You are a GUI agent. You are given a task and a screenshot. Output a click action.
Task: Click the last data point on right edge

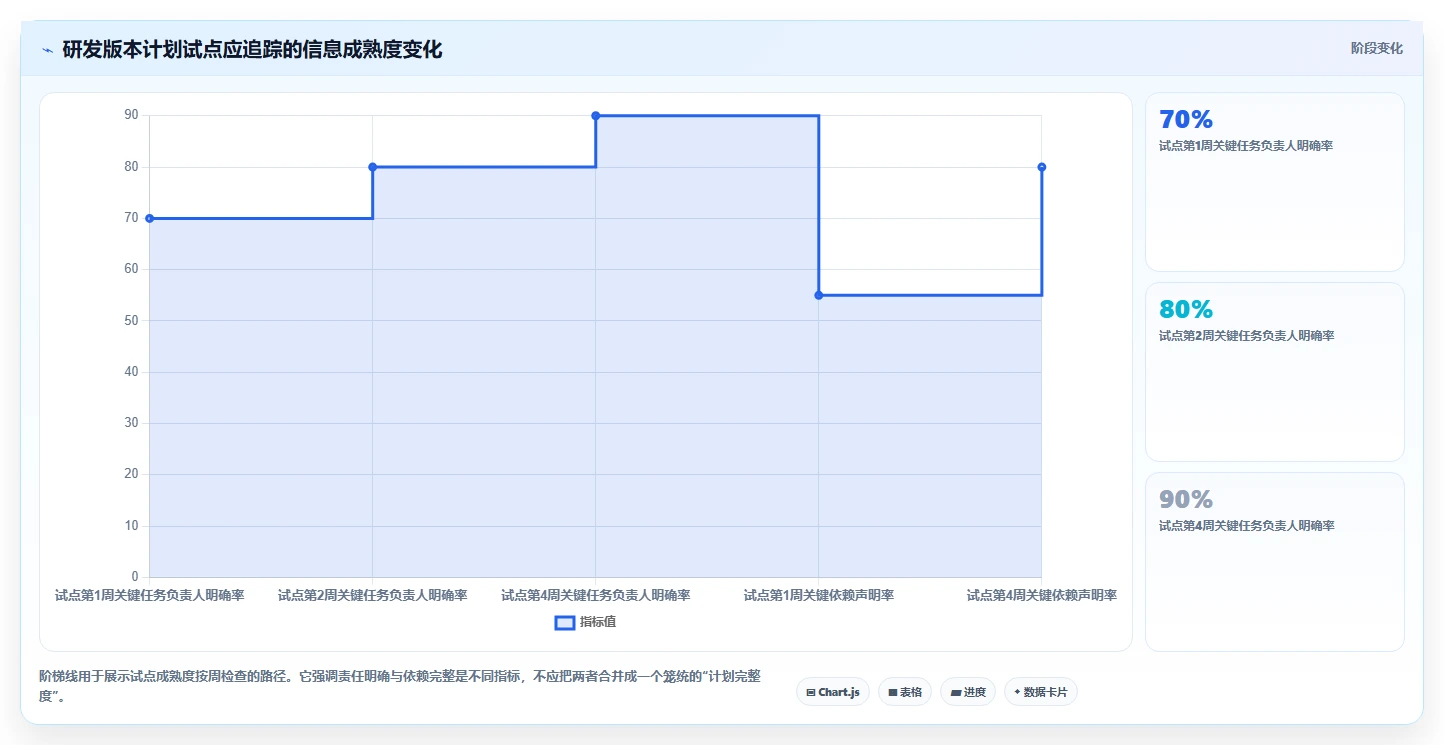1042,167
